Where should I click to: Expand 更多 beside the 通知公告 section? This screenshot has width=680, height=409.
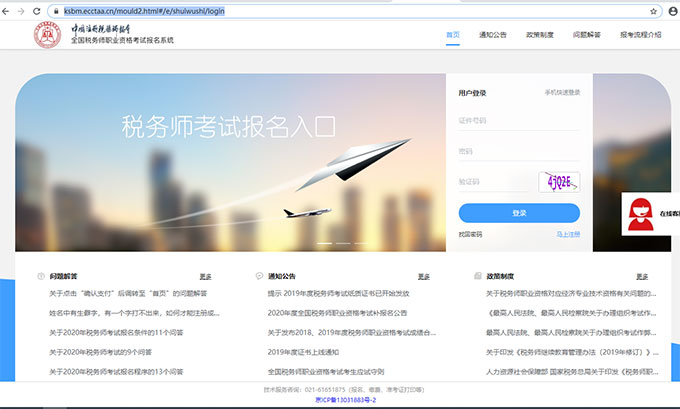(x=423, y=275)
